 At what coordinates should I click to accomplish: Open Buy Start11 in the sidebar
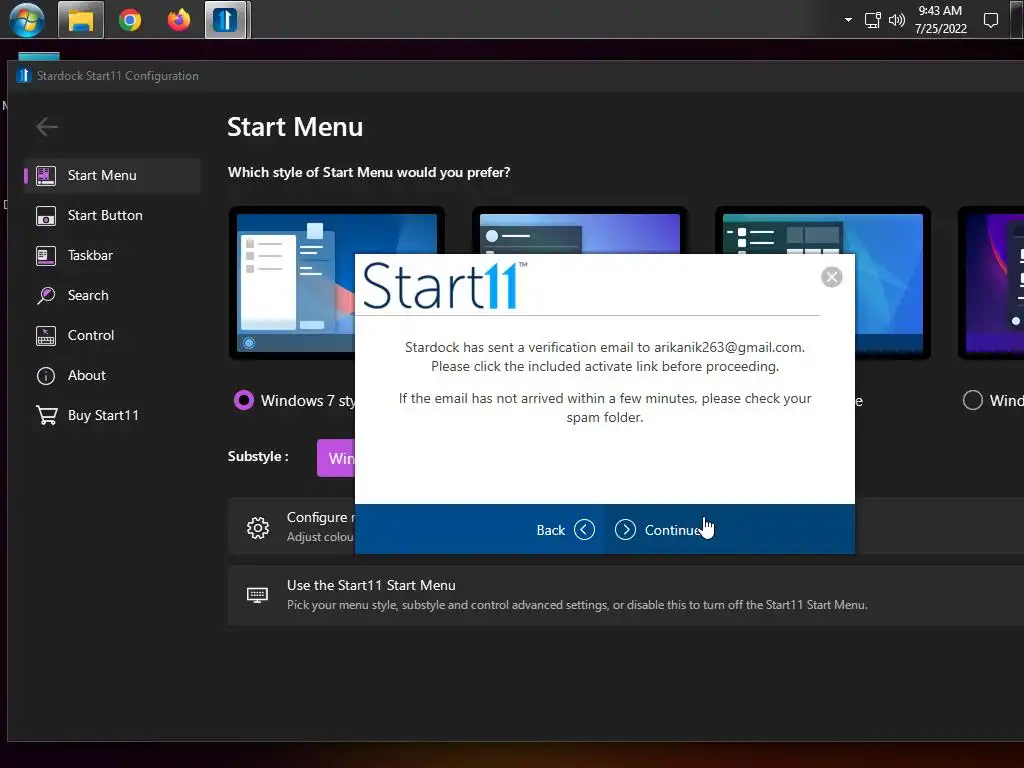point(112,415)
